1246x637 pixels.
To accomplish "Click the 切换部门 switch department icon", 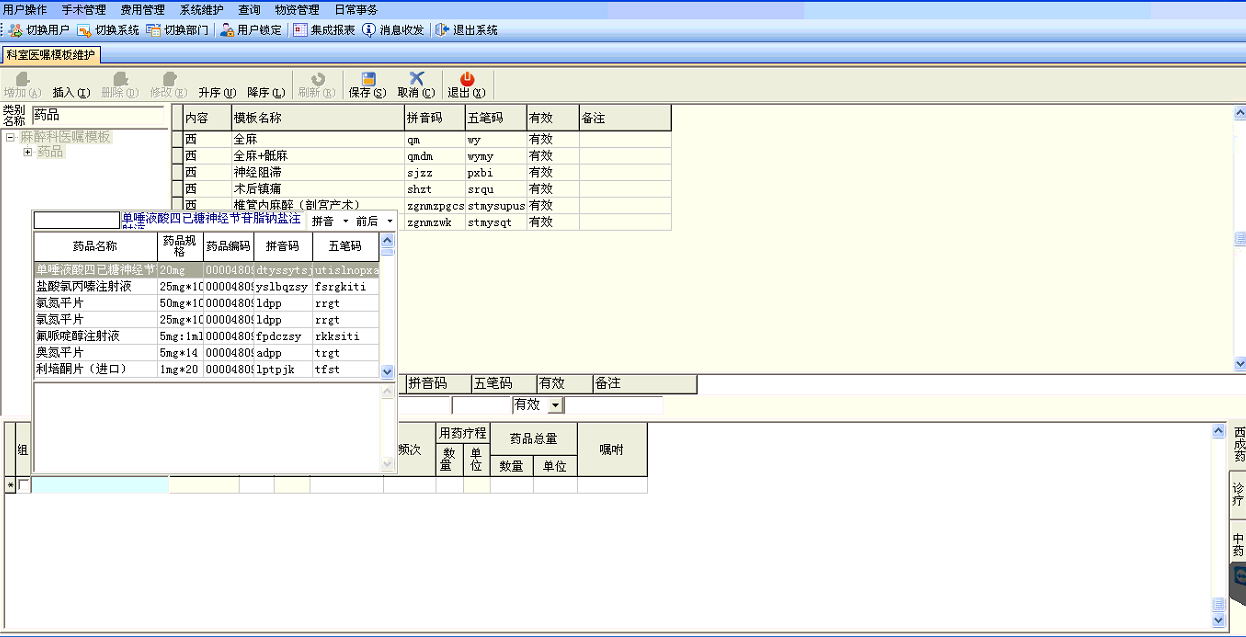I will coord(153,30).
